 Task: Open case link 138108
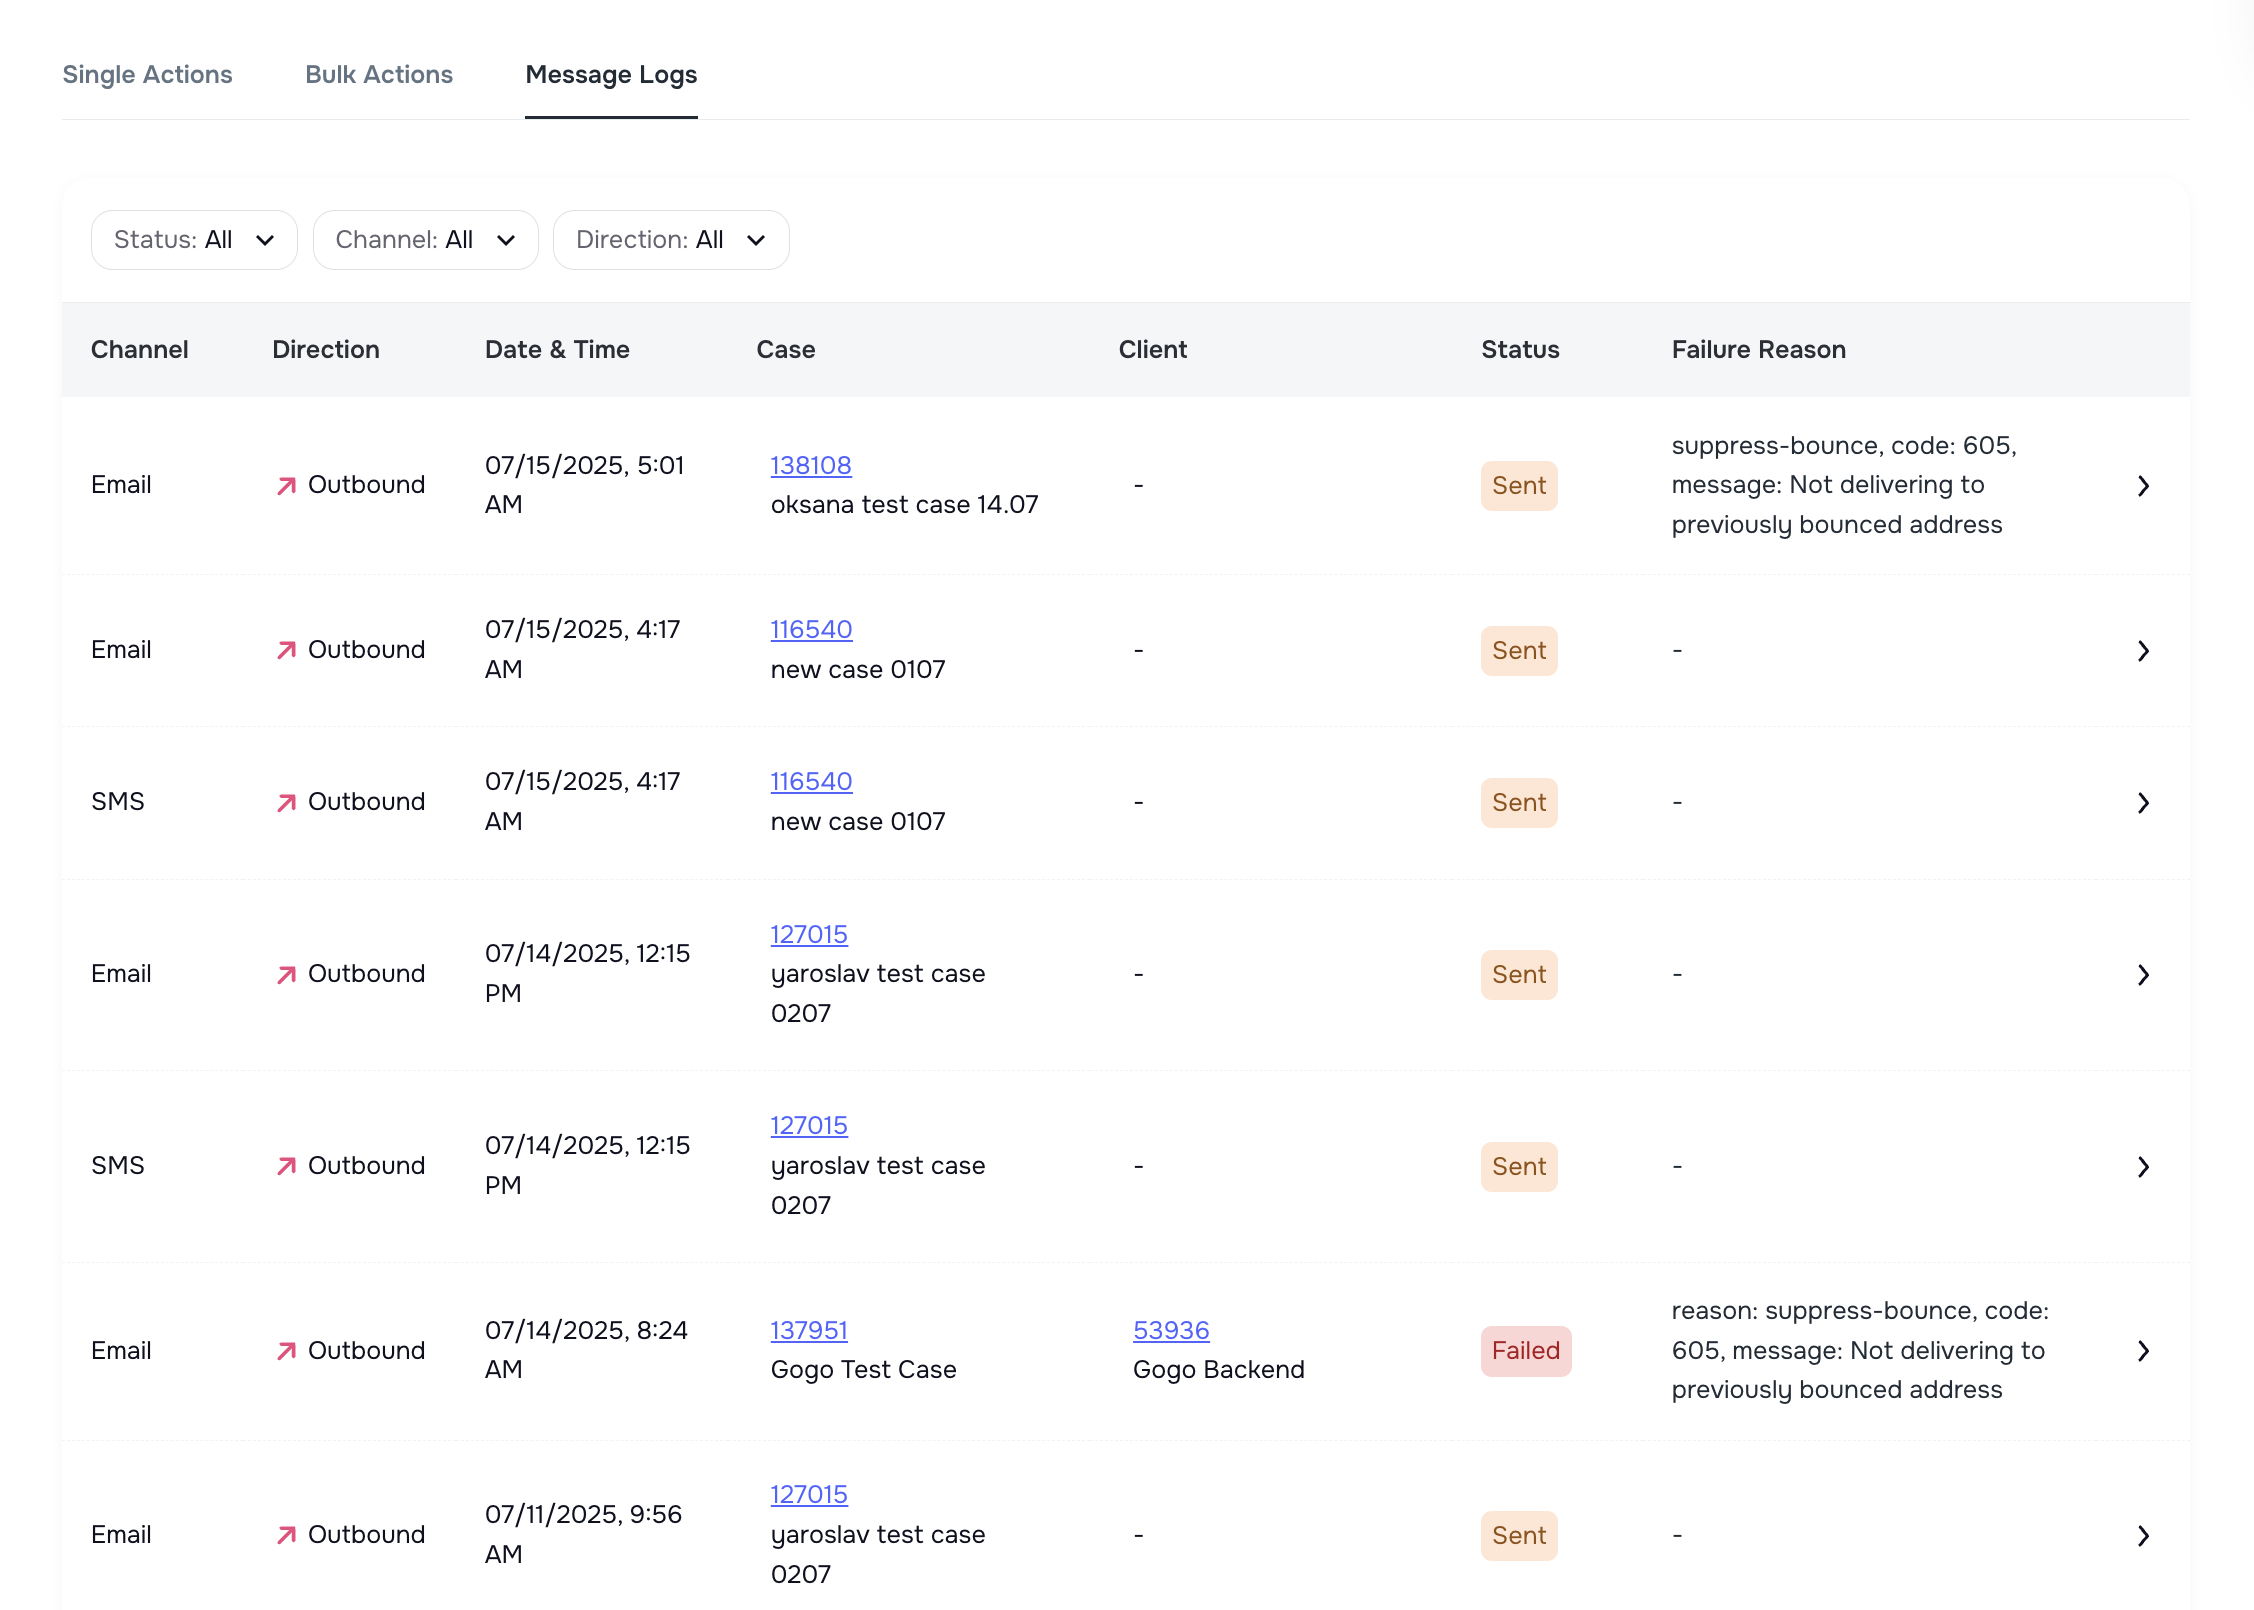coord(811,465)
